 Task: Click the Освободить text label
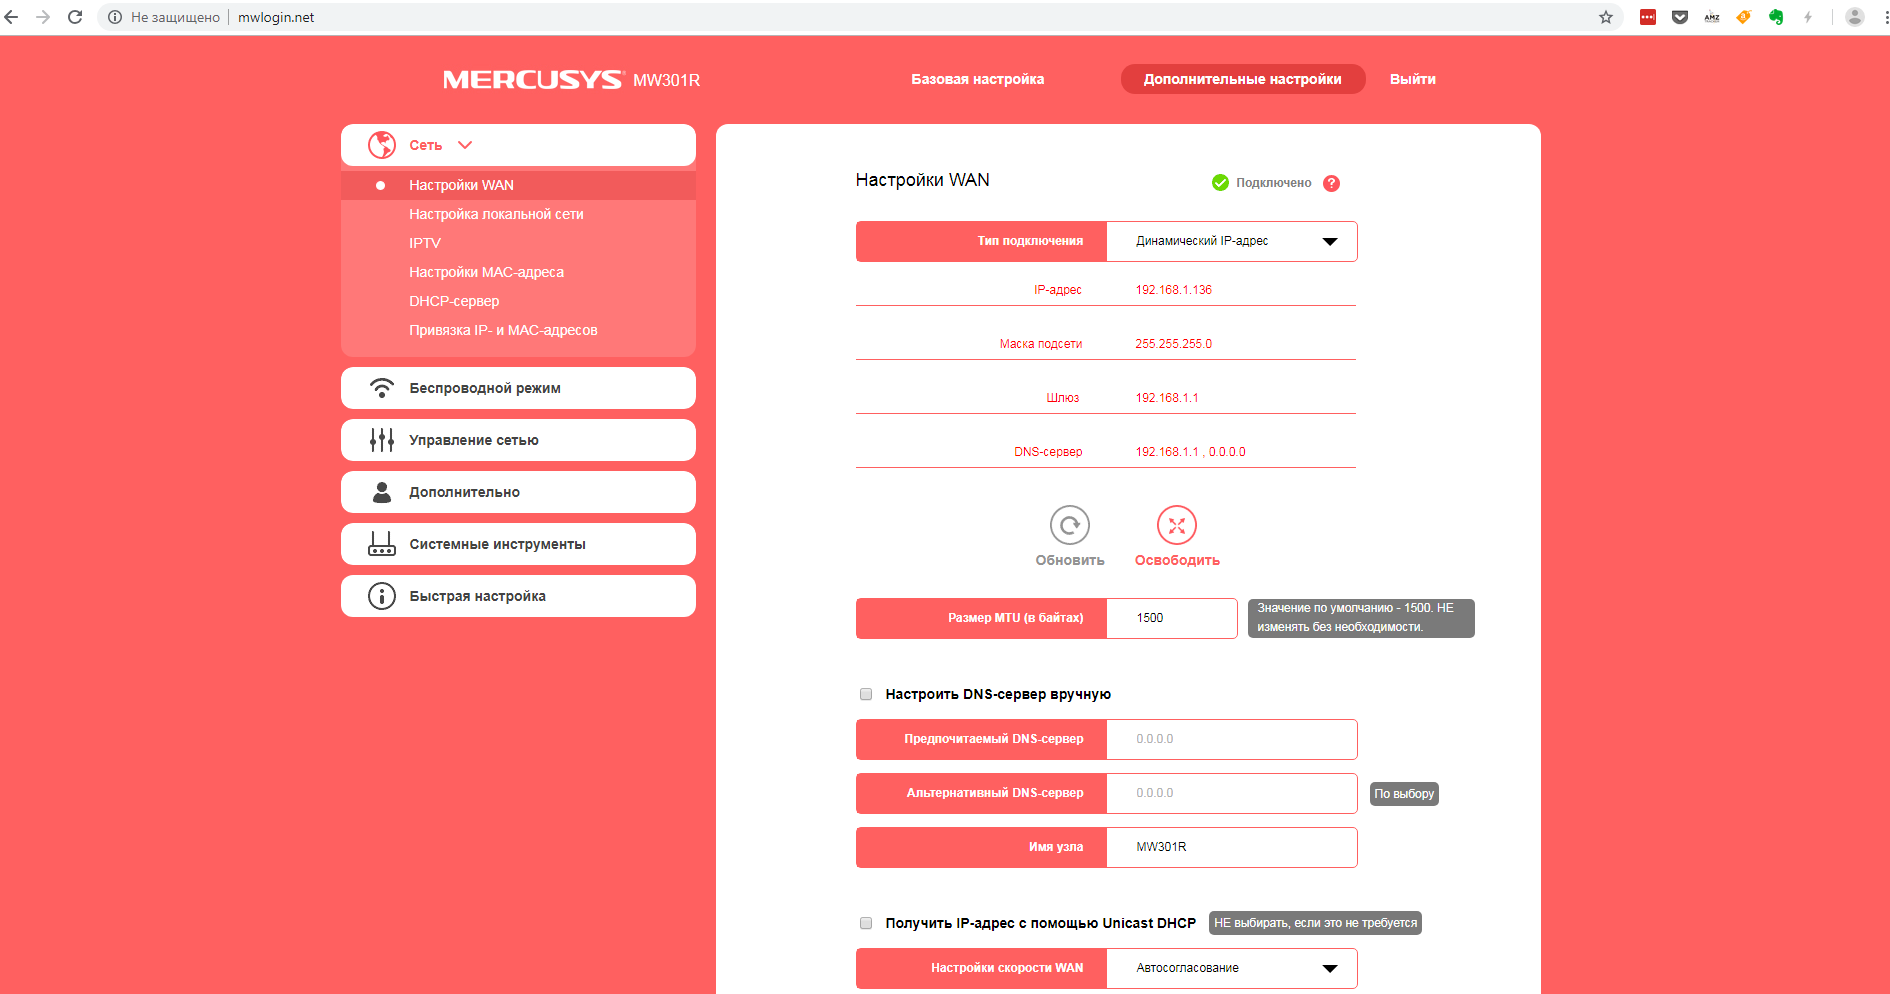tap(1177, 561)
